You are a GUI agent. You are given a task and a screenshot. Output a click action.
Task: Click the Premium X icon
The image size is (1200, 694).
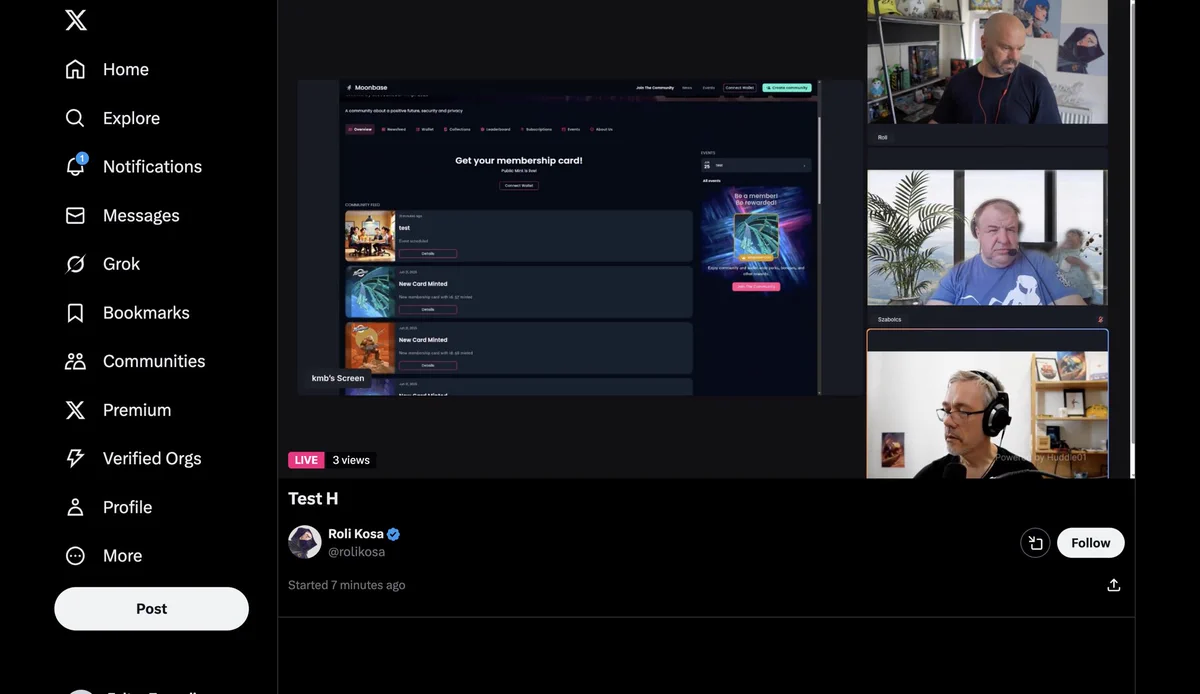[x=75, y=410]
